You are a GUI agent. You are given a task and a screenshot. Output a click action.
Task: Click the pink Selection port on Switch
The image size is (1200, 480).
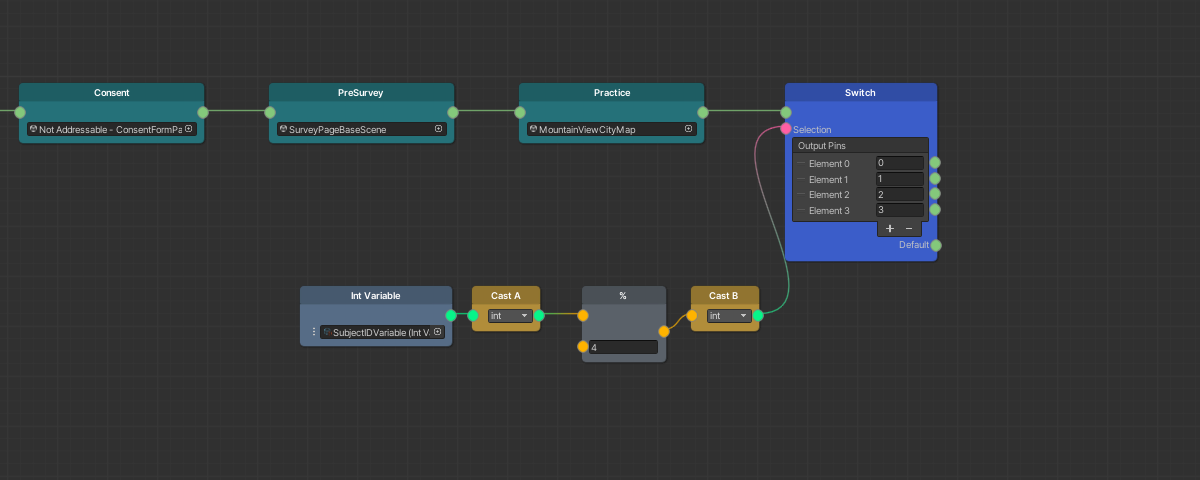786,129
